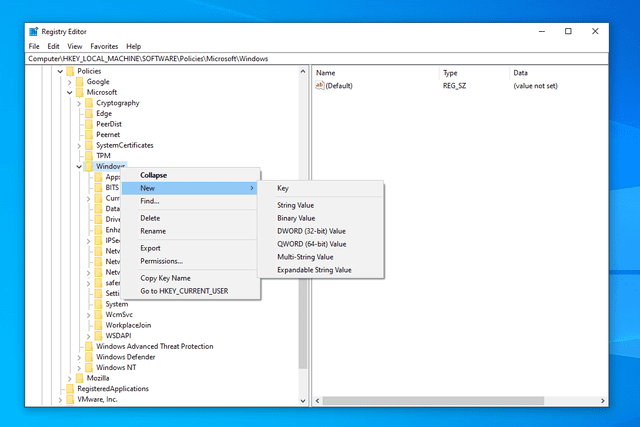Viewport: 640px width, 427px height.
Task: Click the (Default) string value icon
Action: (x=320, y=85)
